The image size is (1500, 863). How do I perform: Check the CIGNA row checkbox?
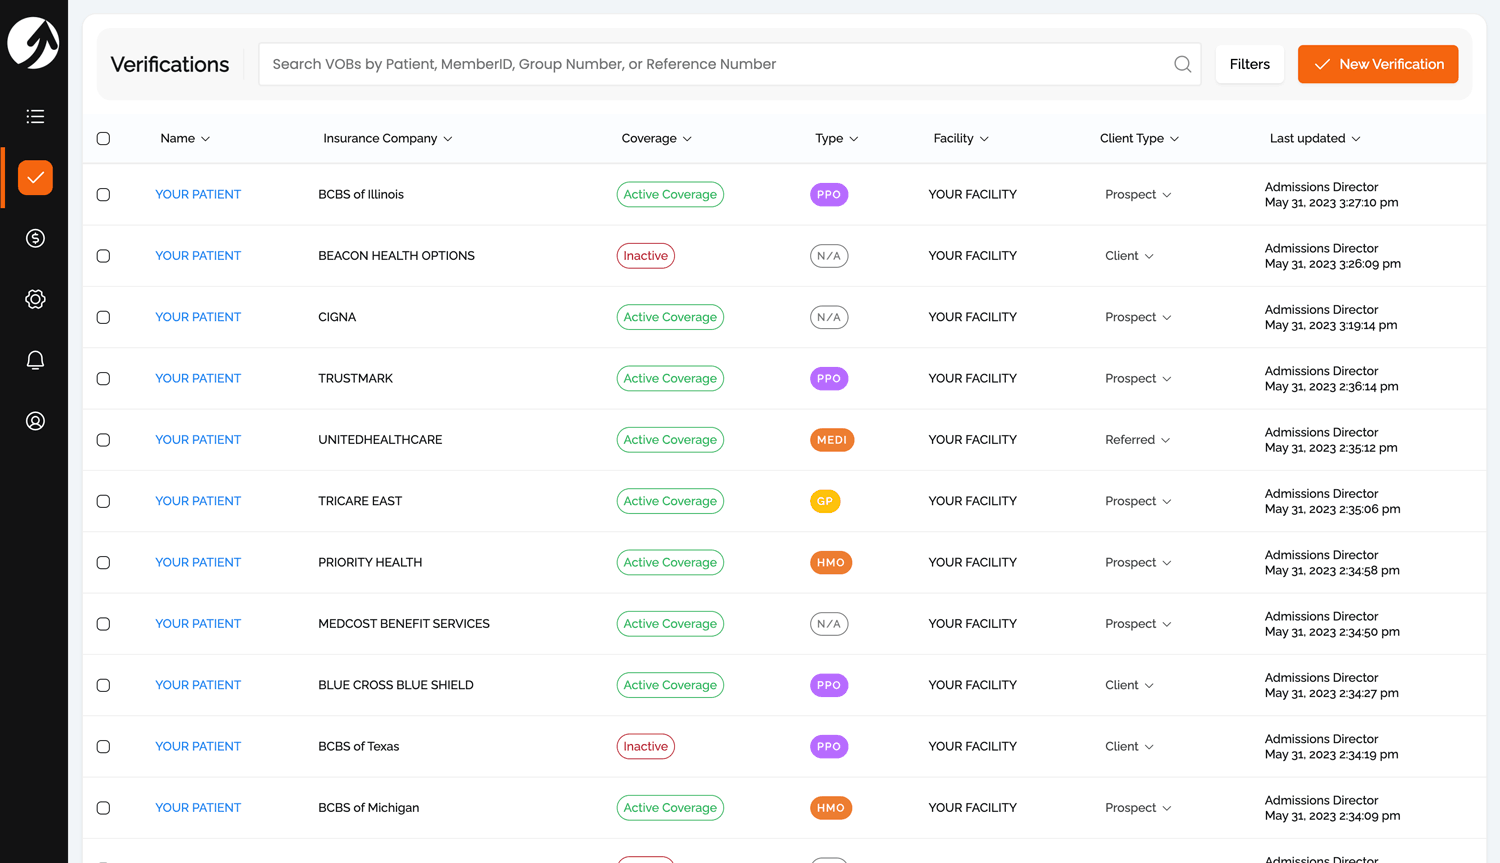[x=103, y=317]
